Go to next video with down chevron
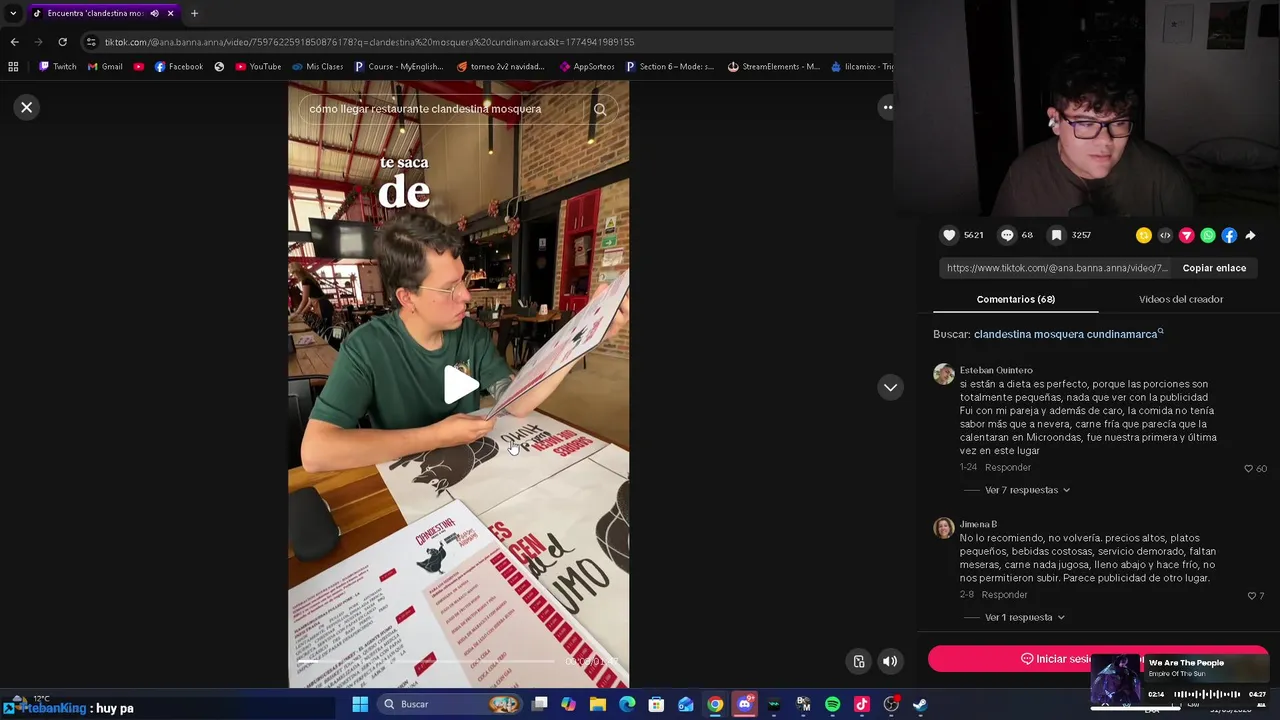This screenshot has width=1280, height=720. pyautogui.click(x=890, y=387)
